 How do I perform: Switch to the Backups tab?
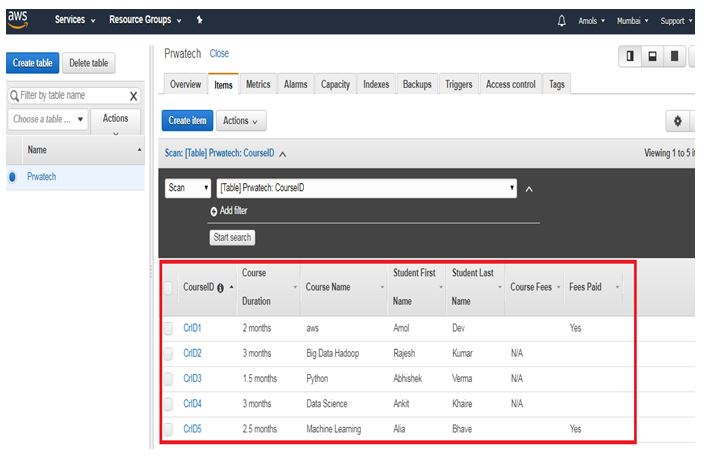click(417, 84)
